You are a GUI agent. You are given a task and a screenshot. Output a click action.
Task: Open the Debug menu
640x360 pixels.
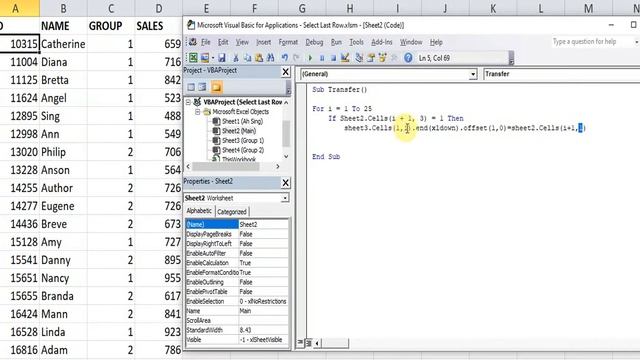[x=314, y=42]
